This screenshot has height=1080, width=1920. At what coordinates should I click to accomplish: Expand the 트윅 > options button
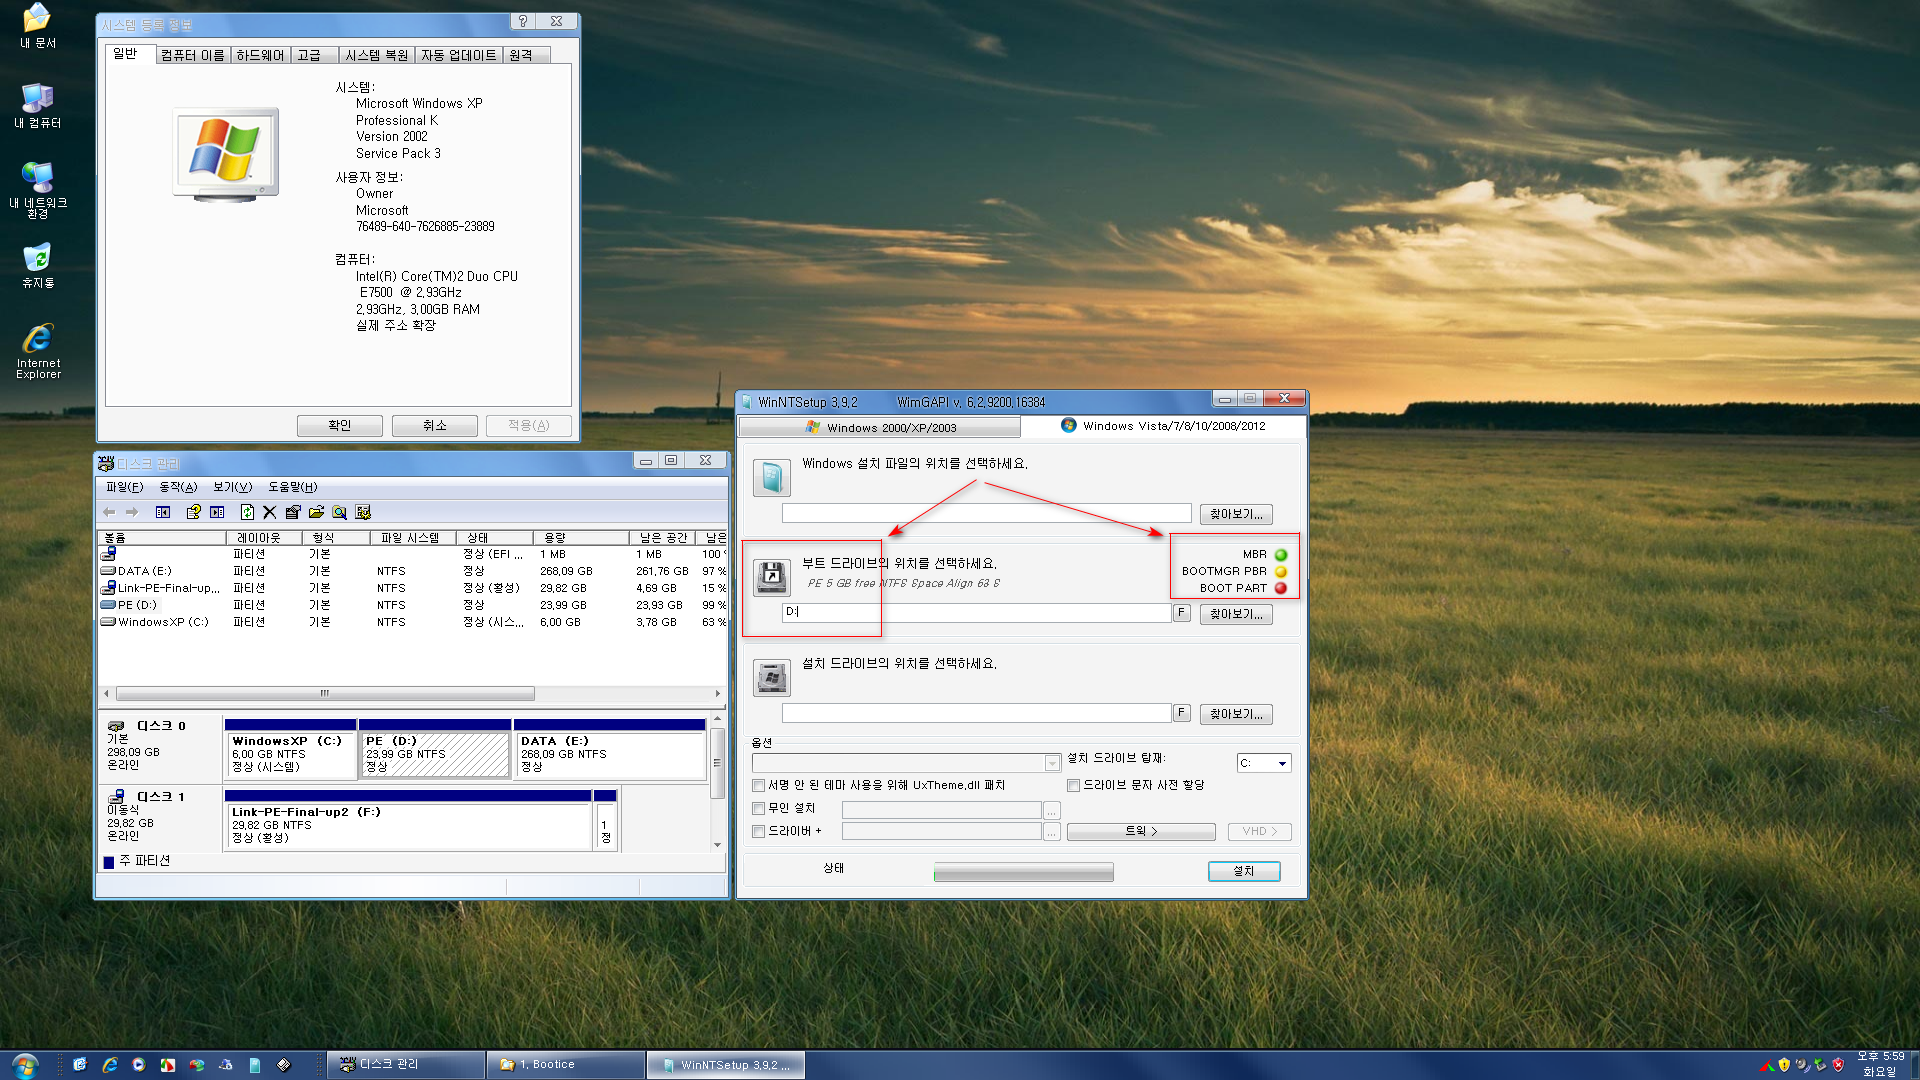pyautogui.click(x=1141, y=832)
